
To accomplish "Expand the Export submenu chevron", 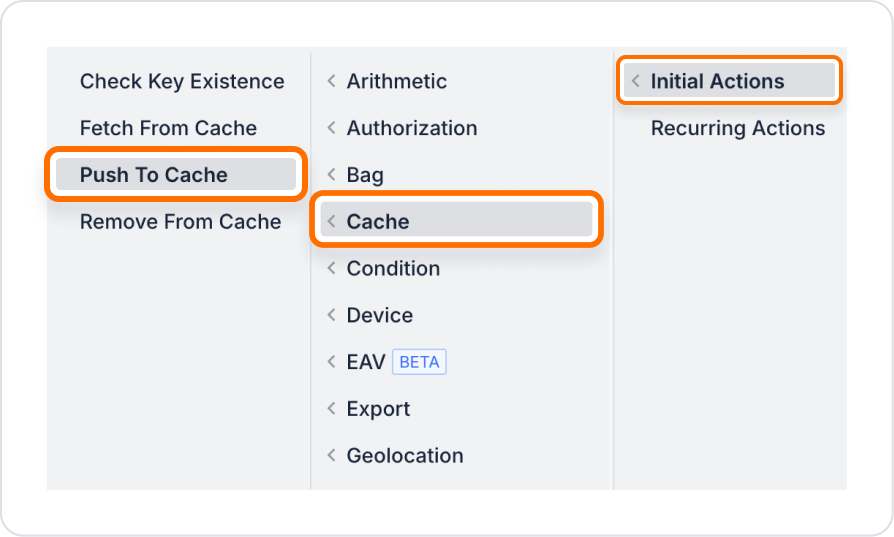I will (x=331, y=408).
